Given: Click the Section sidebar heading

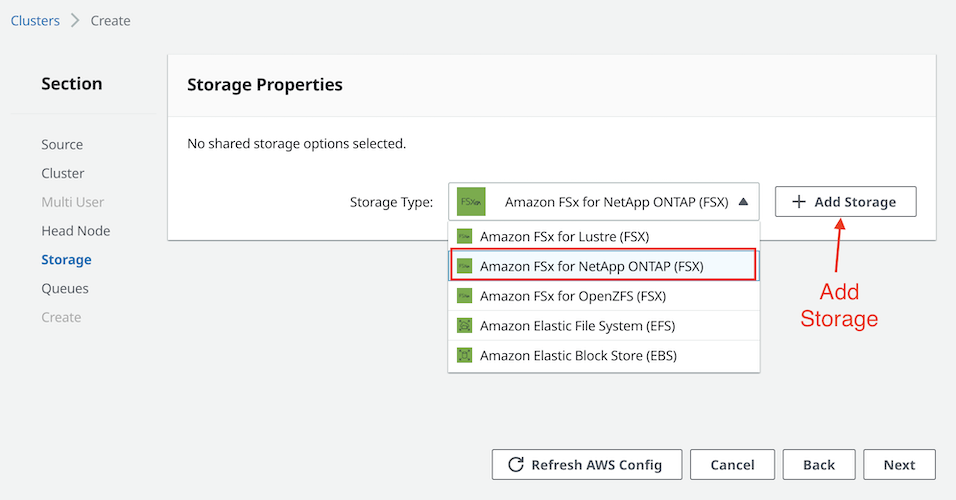Looking at the screenshot, I should 71,84.
